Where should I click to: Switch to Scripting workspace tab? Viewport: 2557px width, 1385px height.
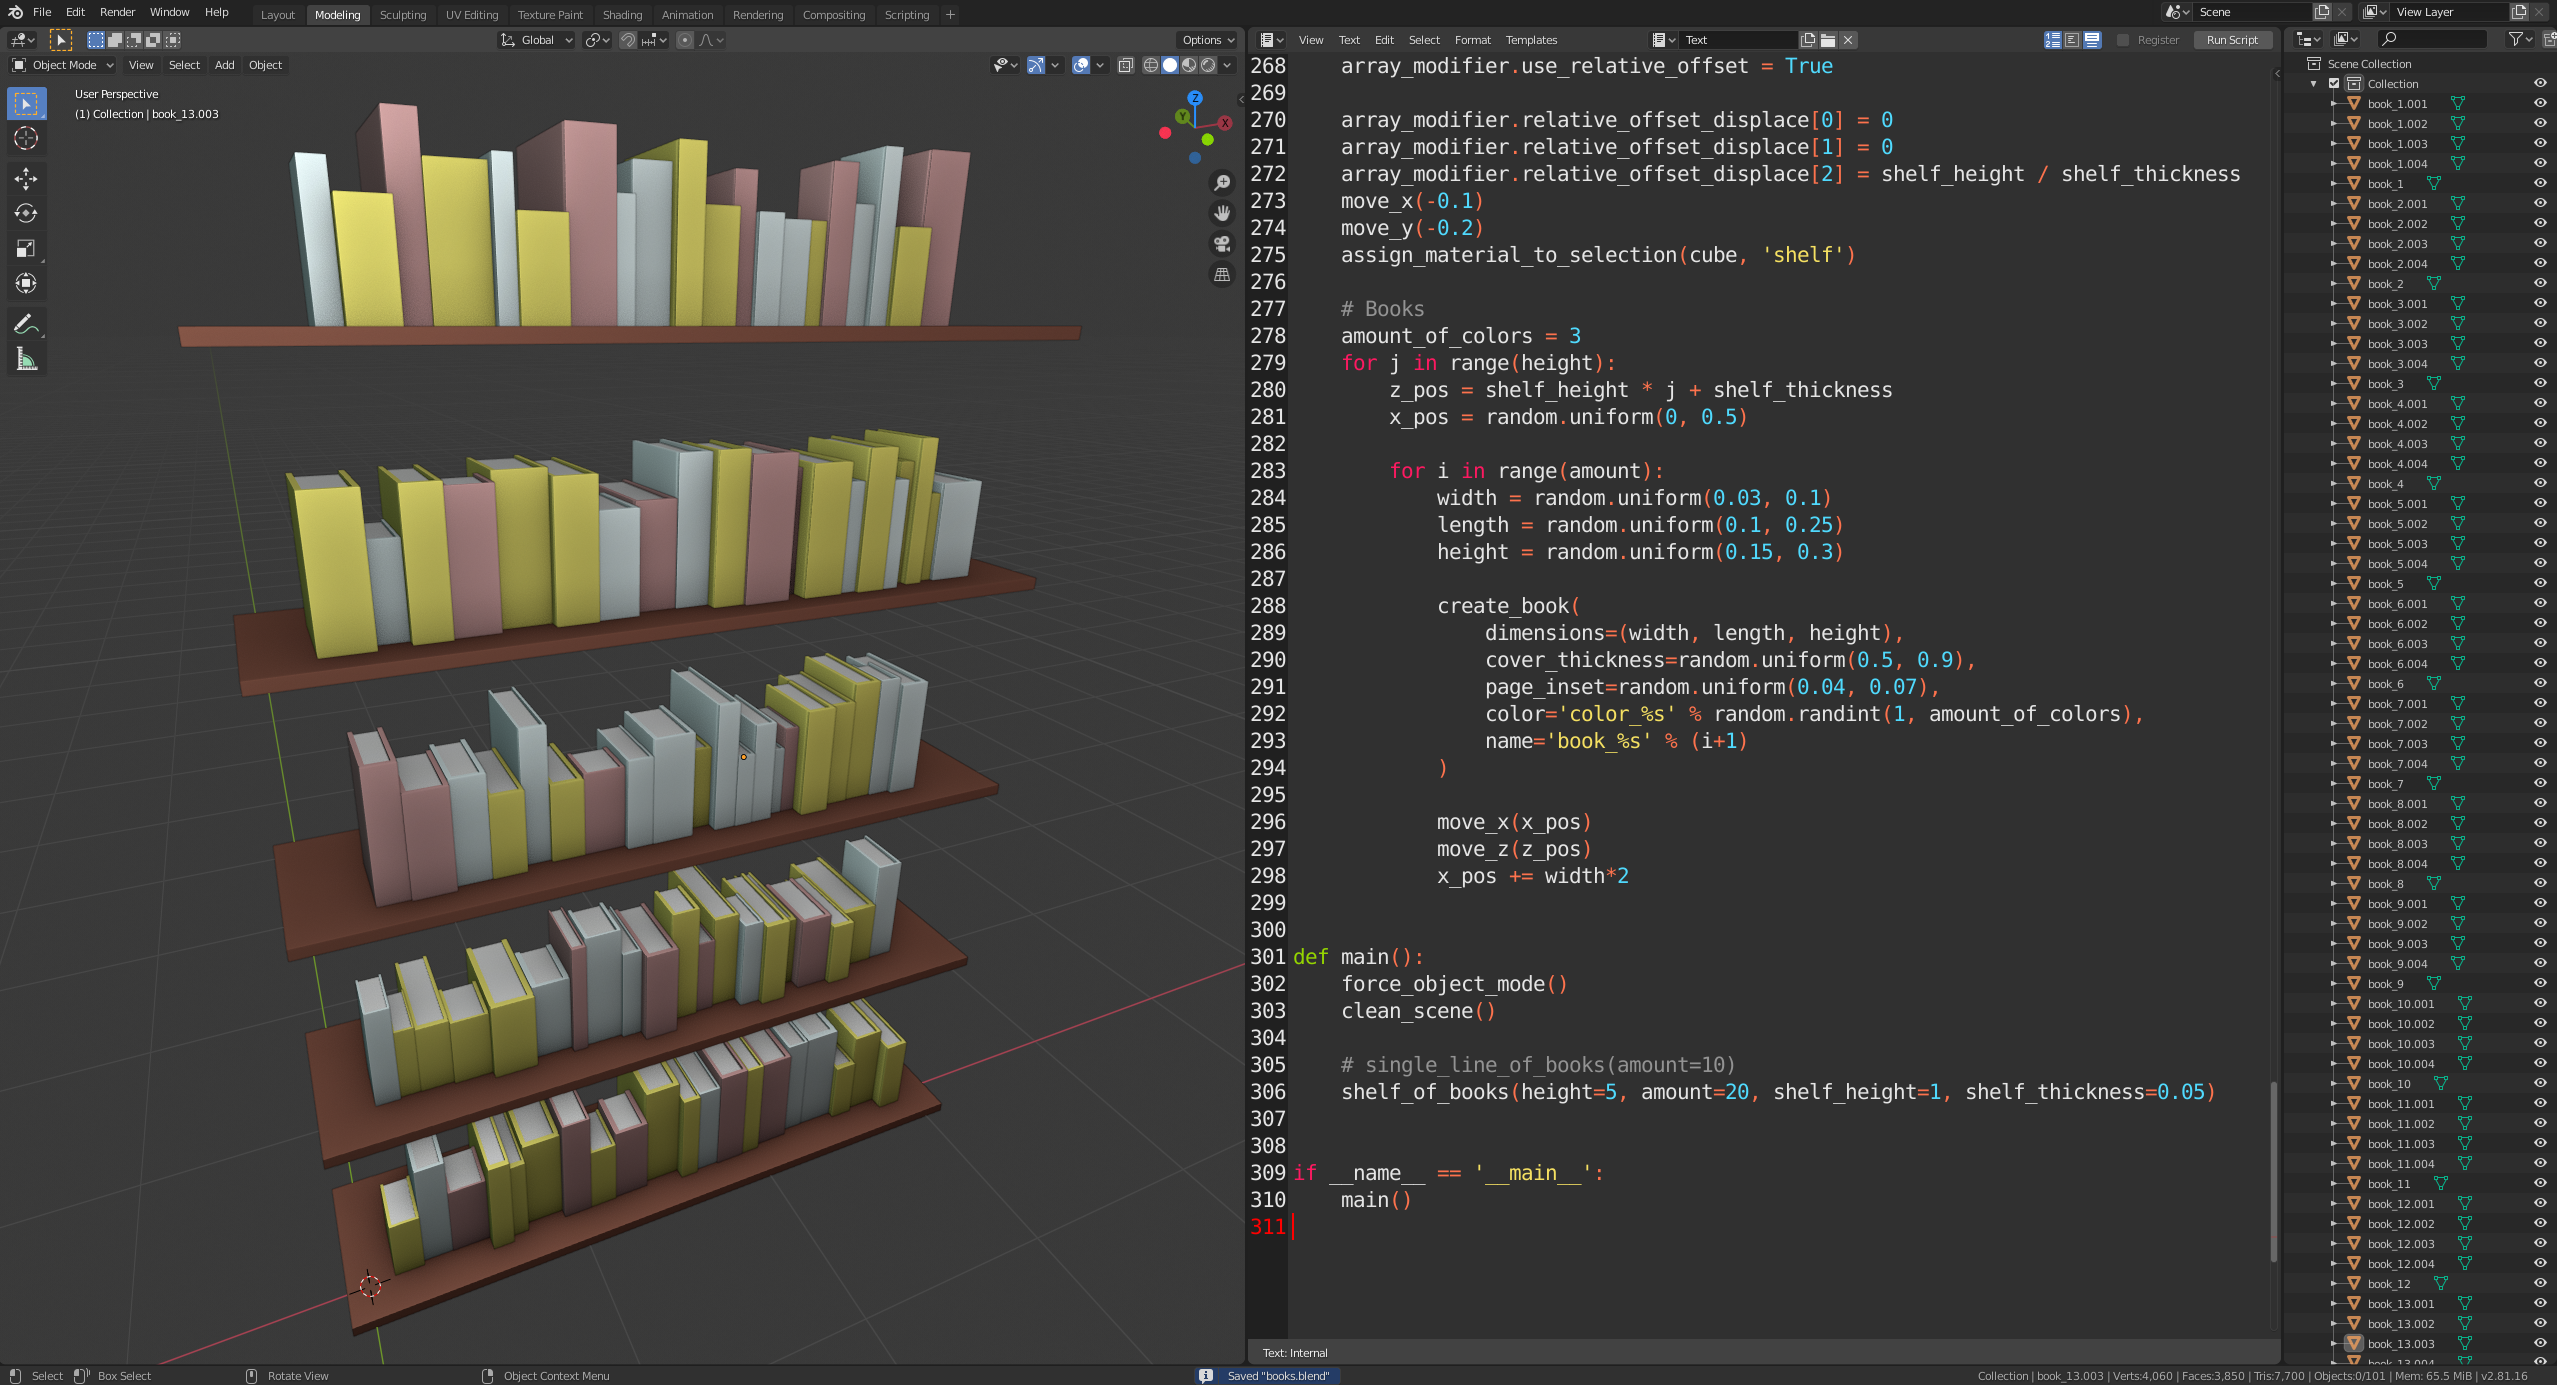(907, 15)
